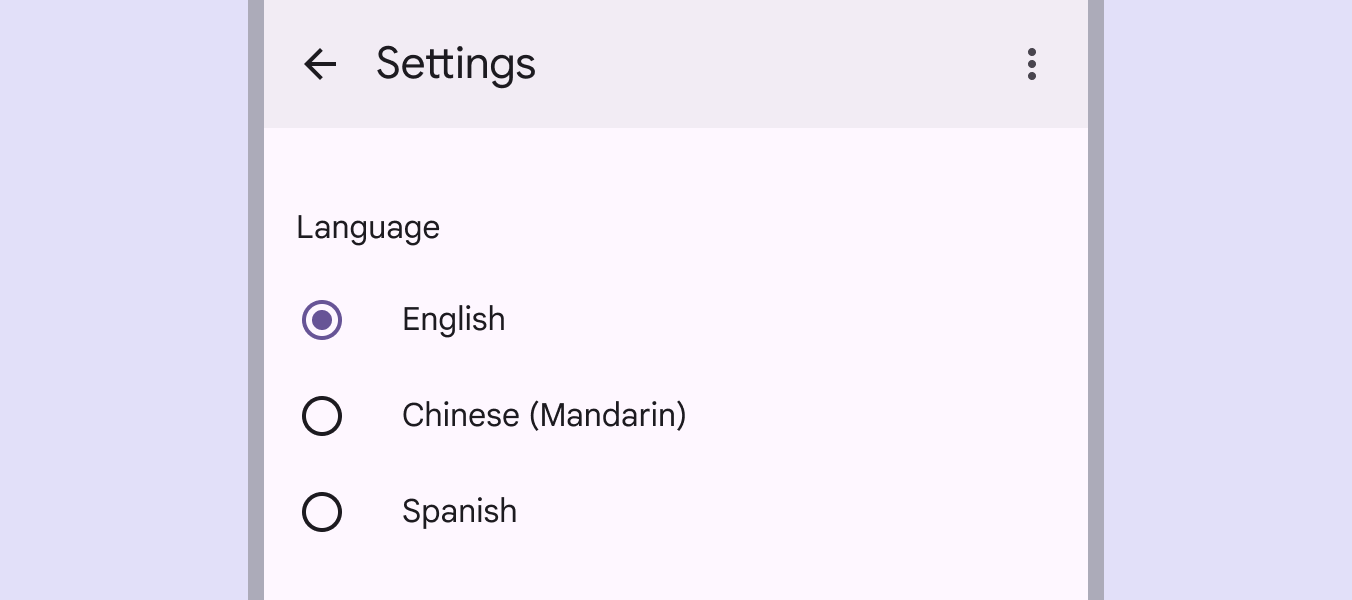This screenshot has height=600, width=1352.
Task: Click lavender background right of the phone frame
Action: pyautogui.click(x=1230, y=300)
